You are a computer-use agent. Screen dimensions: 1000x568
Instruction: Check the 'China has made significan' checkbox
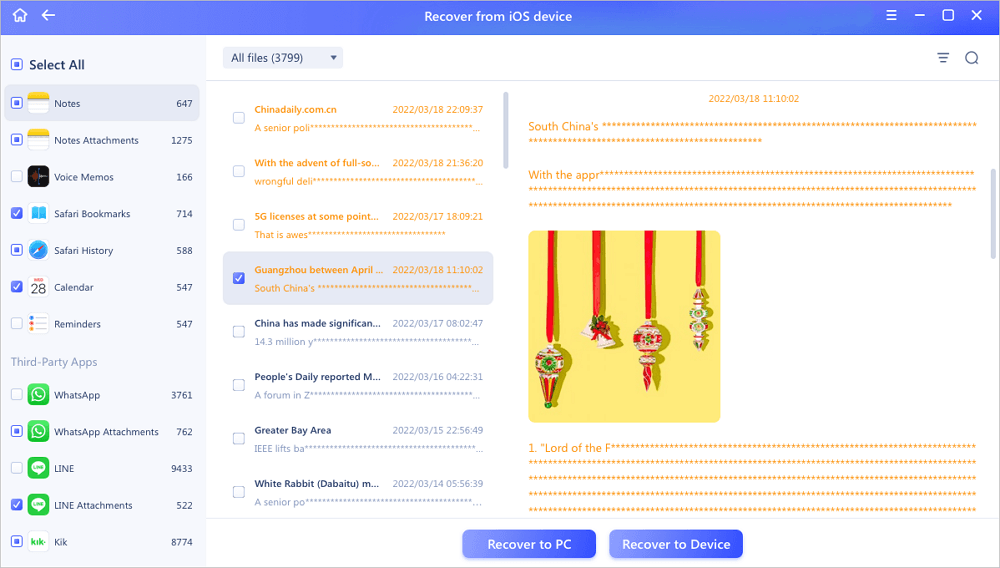(239, 331)
